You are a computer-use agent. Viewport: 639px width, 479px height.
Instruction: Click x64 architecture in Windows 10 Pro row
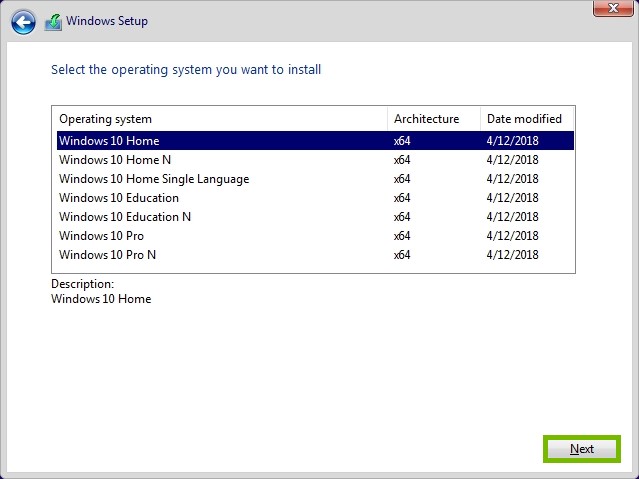(x=402, y=236)
